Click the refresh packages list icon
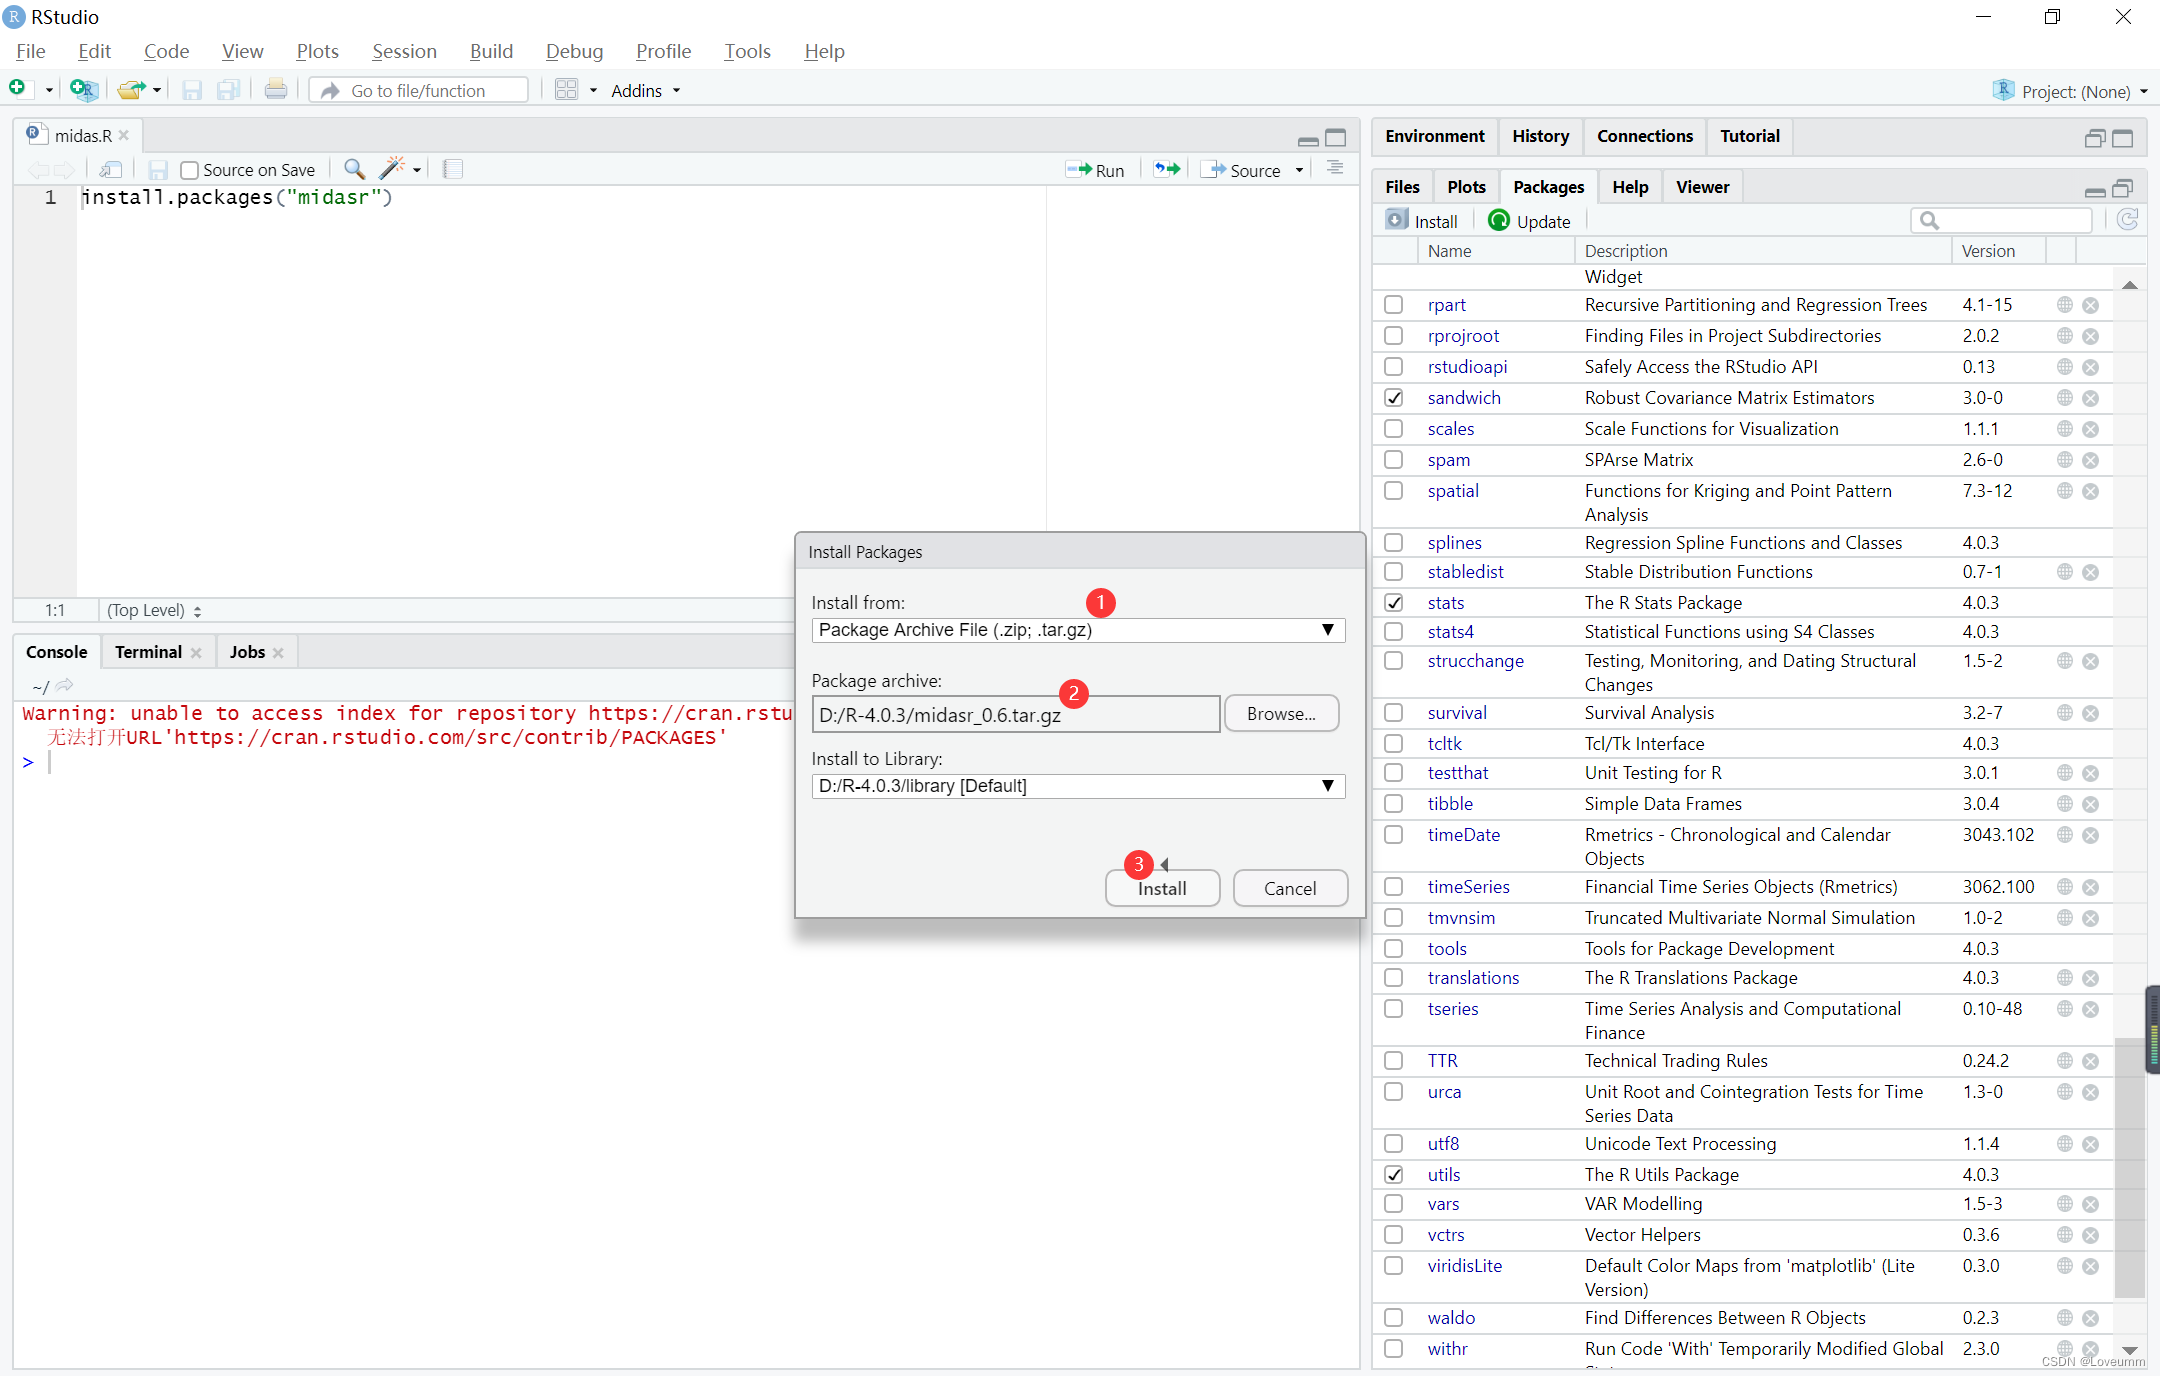The image size is (2160, 1376). tap(2128, 220)
